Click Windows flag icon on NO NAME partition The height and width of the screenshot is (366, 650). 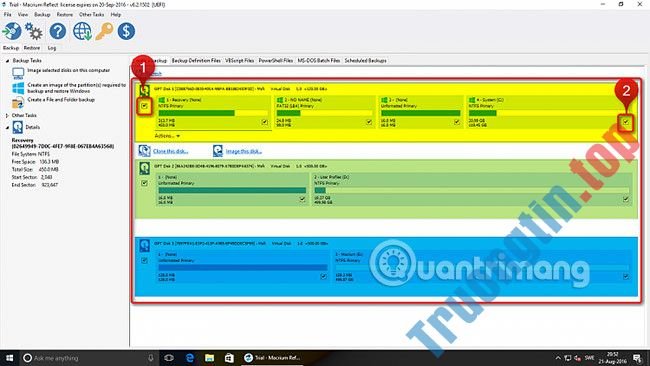tap(280, 100)
